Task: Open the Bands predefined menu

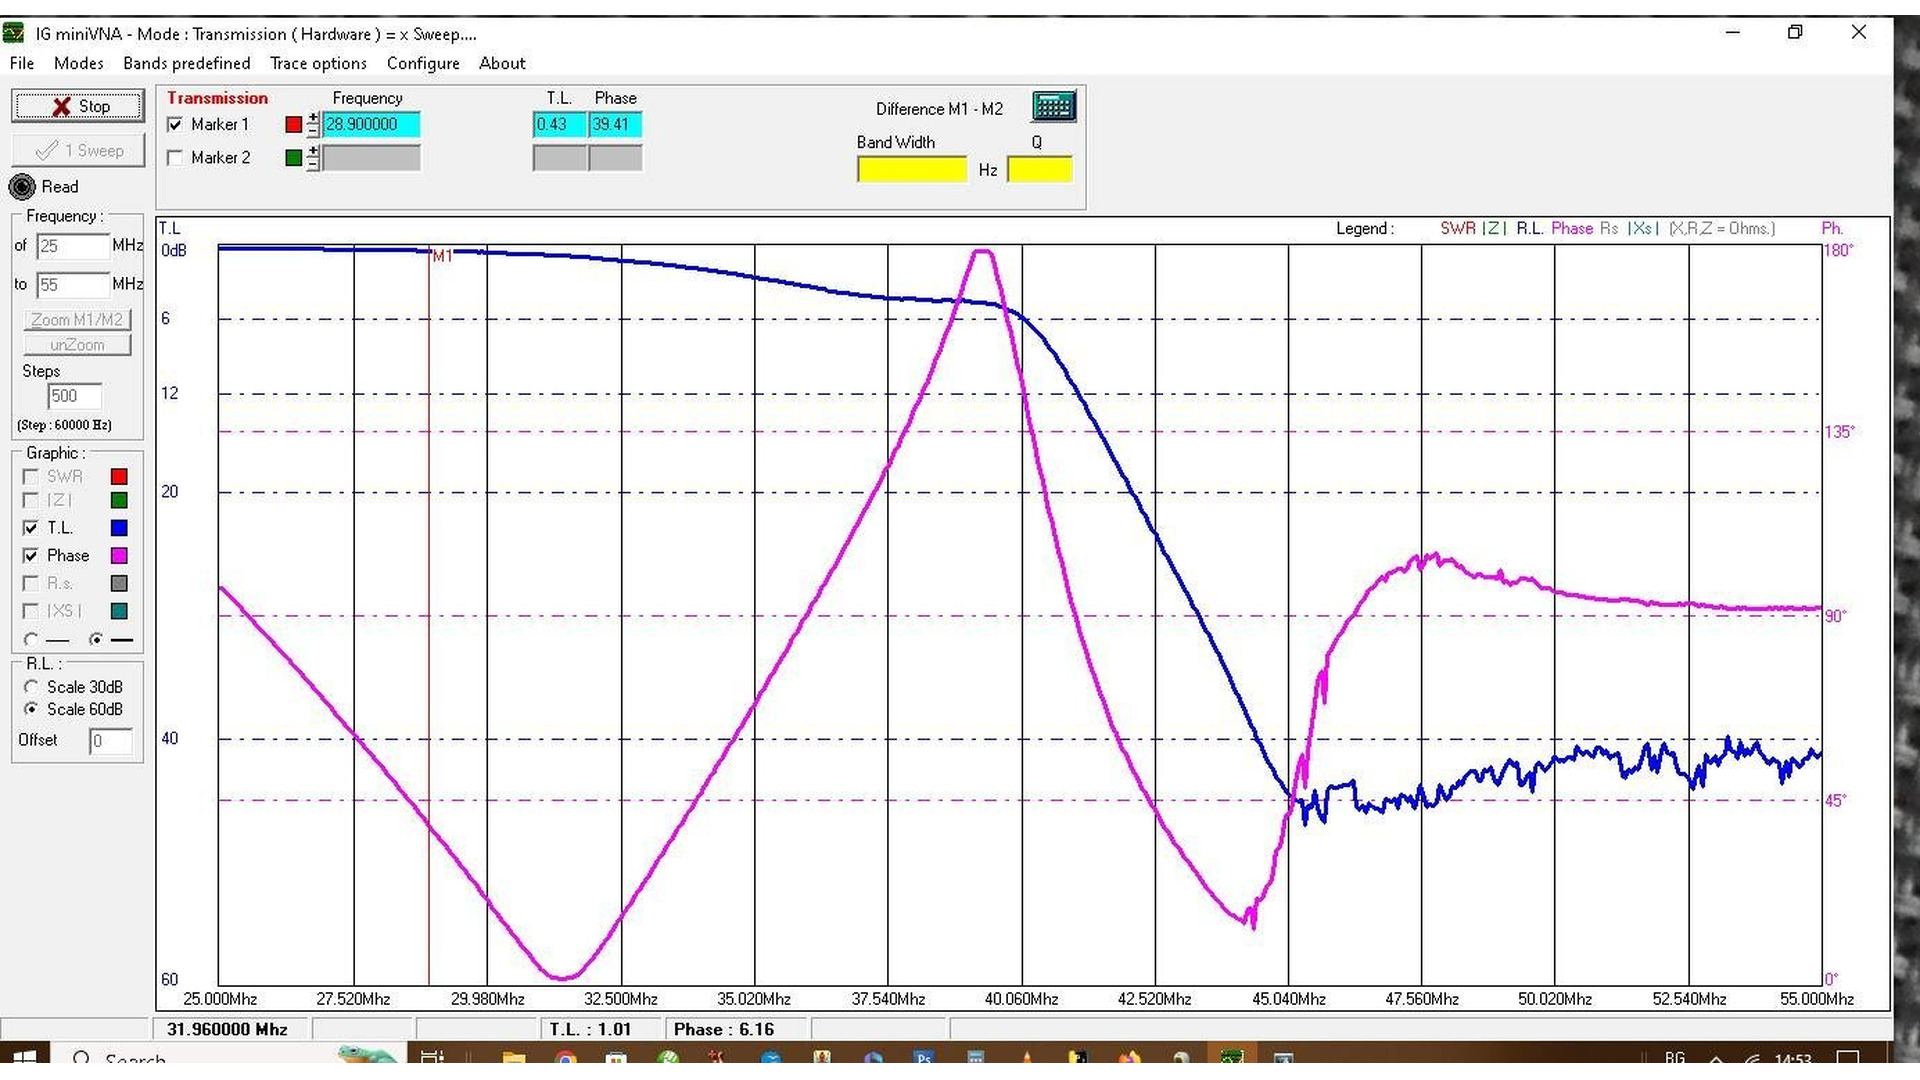Action: (x=187, y=63)
